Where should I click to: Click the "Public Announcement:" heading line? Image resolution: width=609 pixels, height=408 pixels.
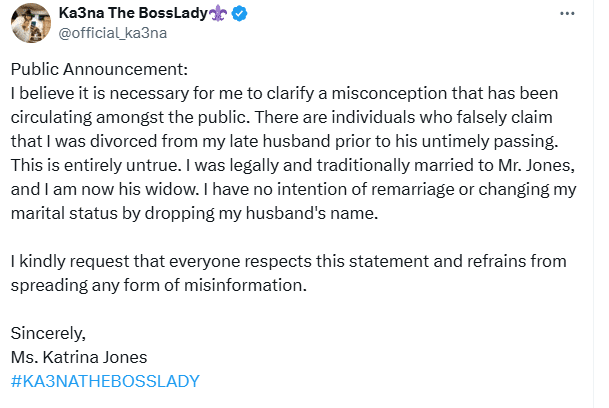click(x=99, y=70)
